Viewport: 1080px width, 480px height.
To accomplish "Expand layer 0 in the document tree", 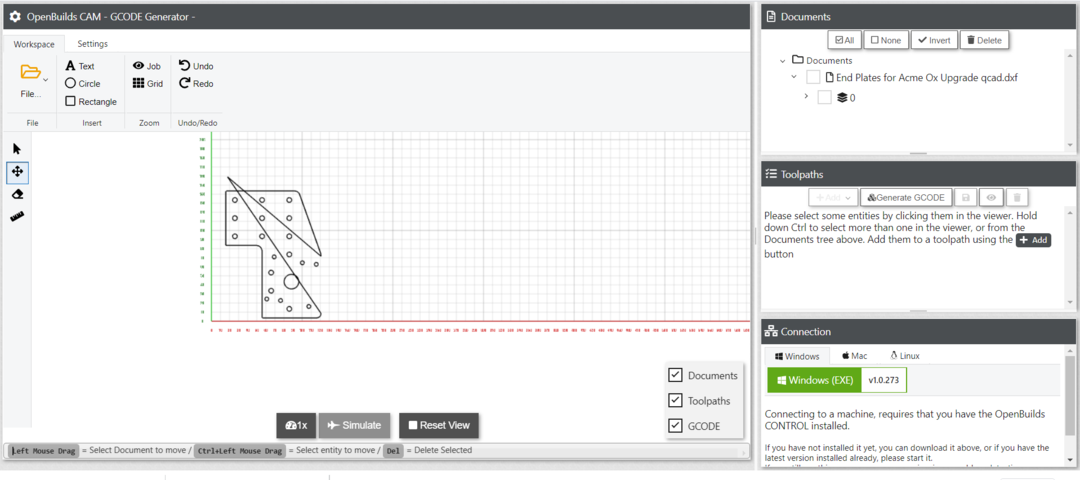I will pyautogui.click(x=806, y=97).
